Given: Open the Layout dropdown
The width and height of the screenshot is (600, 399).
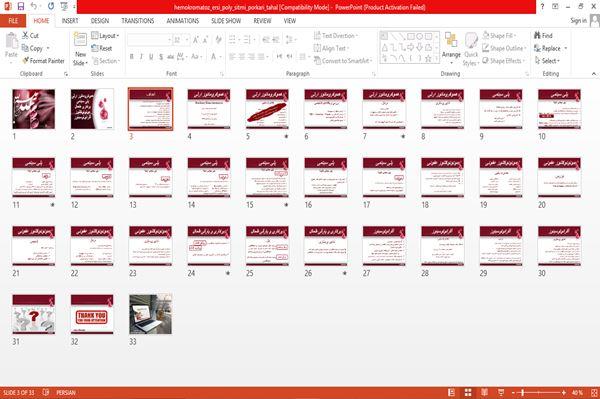Looking at the screenshot, I should [x=105, y=36].
